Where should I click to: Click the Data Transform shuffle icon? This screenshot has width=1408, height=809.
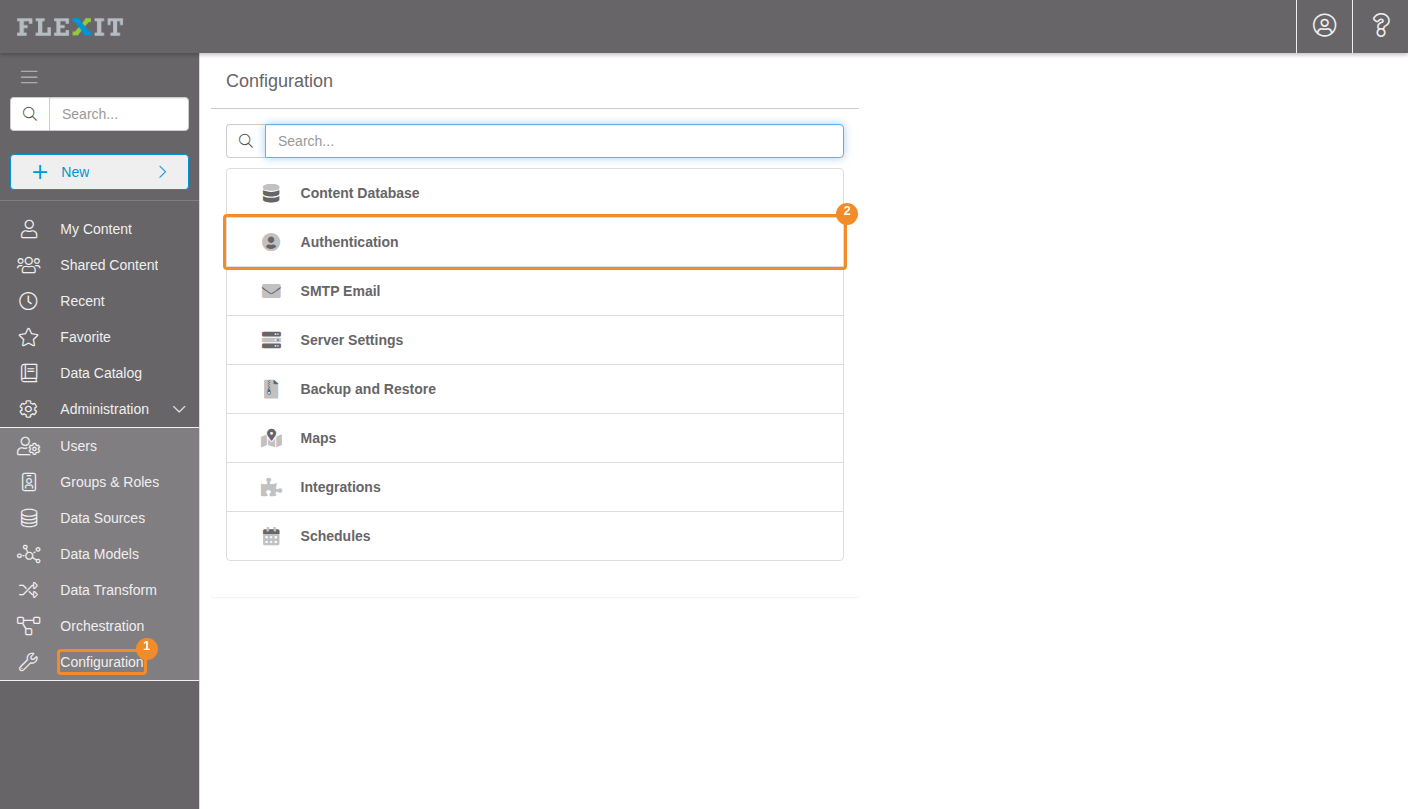(29, 590)
